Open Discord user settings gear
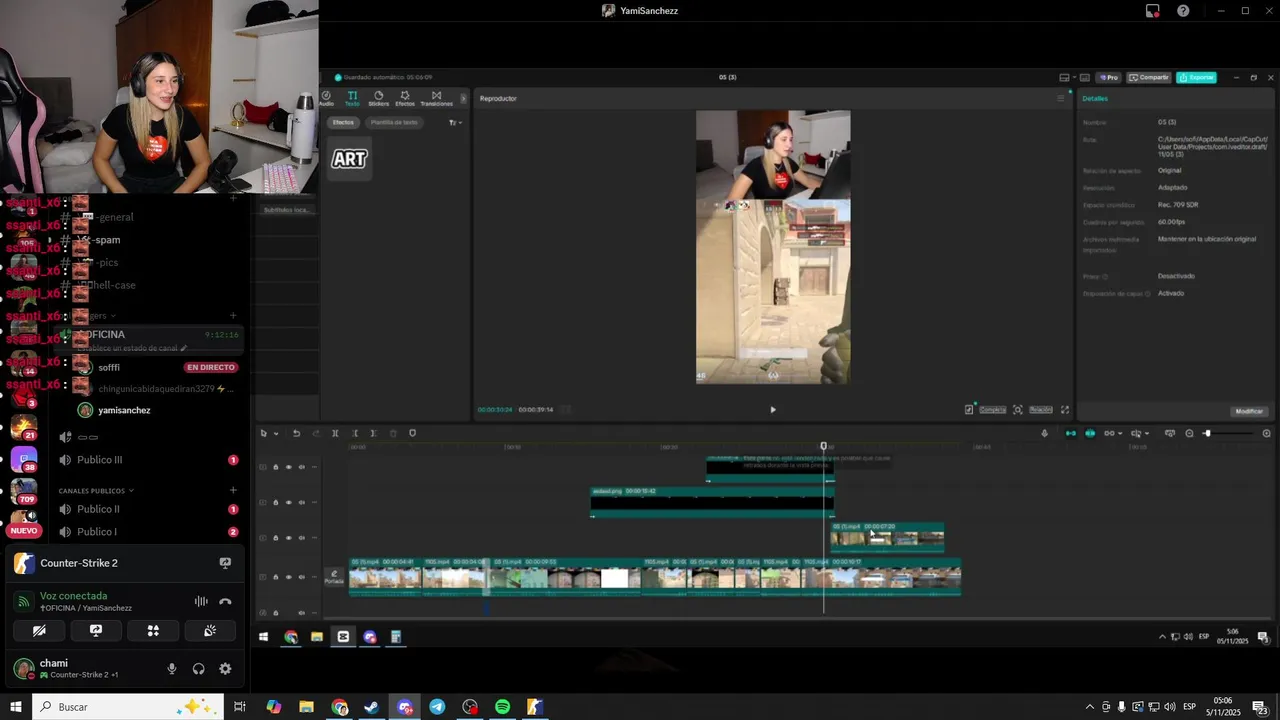Viewport: 1280px width, 720px height. 225,669
